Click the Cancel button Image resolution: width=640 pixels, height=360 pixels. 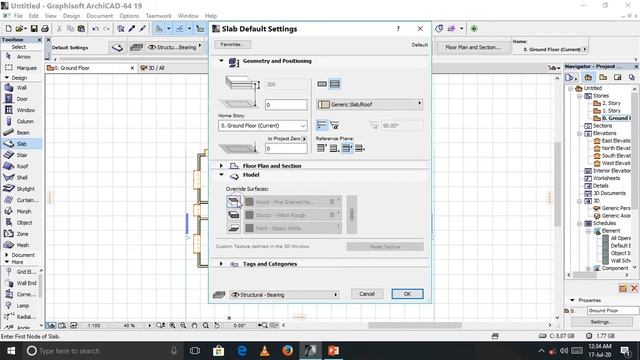pyautogui.click(x=367, y=294)
